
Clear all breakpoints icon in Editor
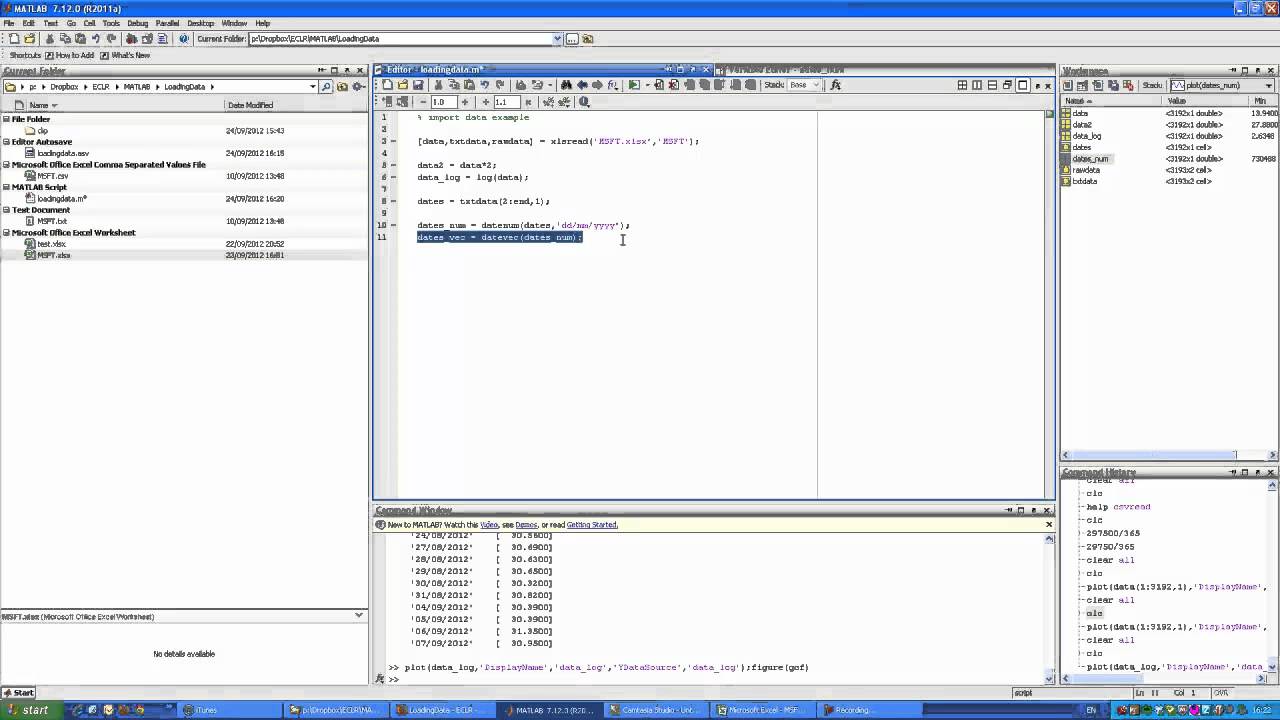[x=674, y=85]
